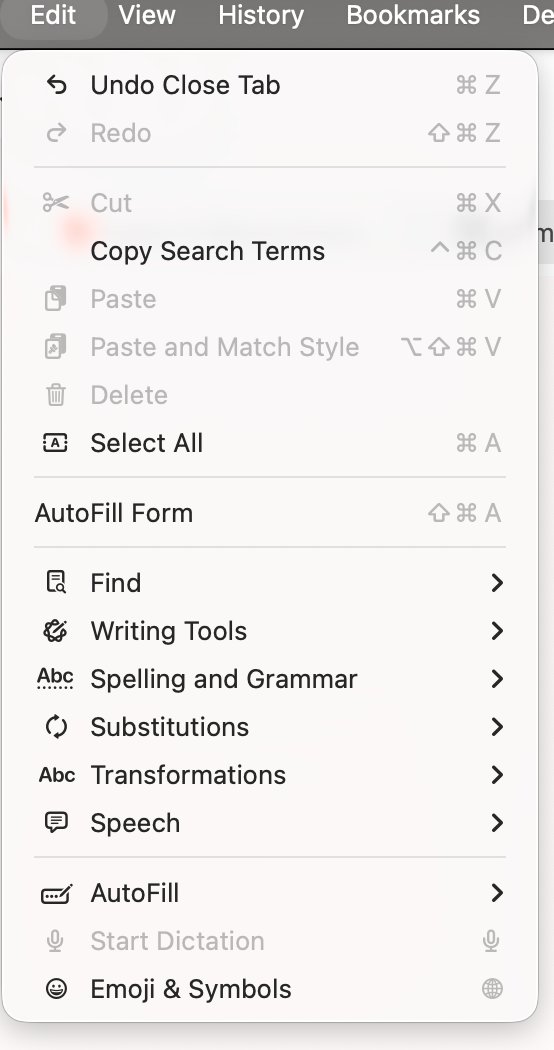
Task: Open the Substitutions submenu chevron
Action: tap(496, 727)
